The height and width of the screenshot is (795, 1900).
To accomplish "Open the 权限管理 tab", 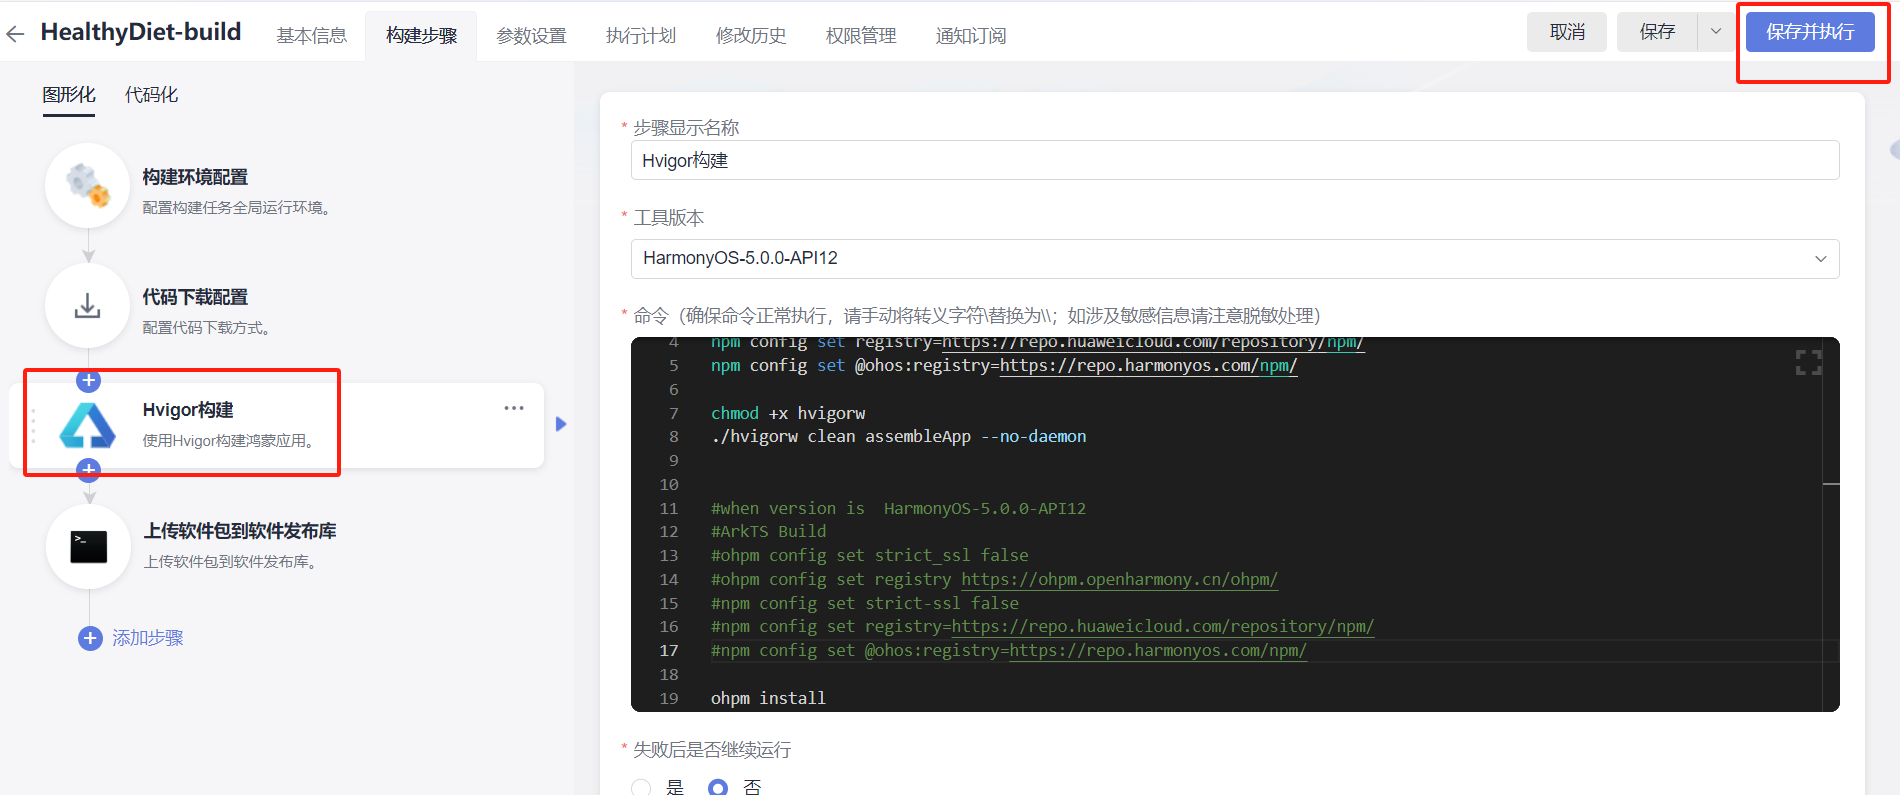I will (x=861, y=36).
